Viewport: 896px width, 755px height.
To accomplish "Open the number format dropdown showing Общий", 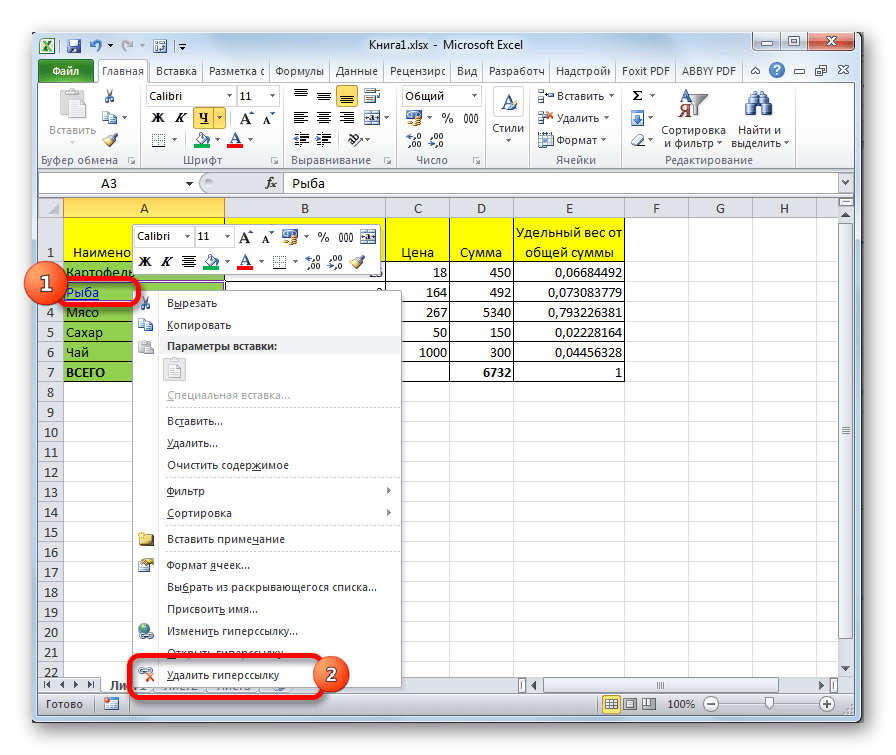I will pos(473,96).
